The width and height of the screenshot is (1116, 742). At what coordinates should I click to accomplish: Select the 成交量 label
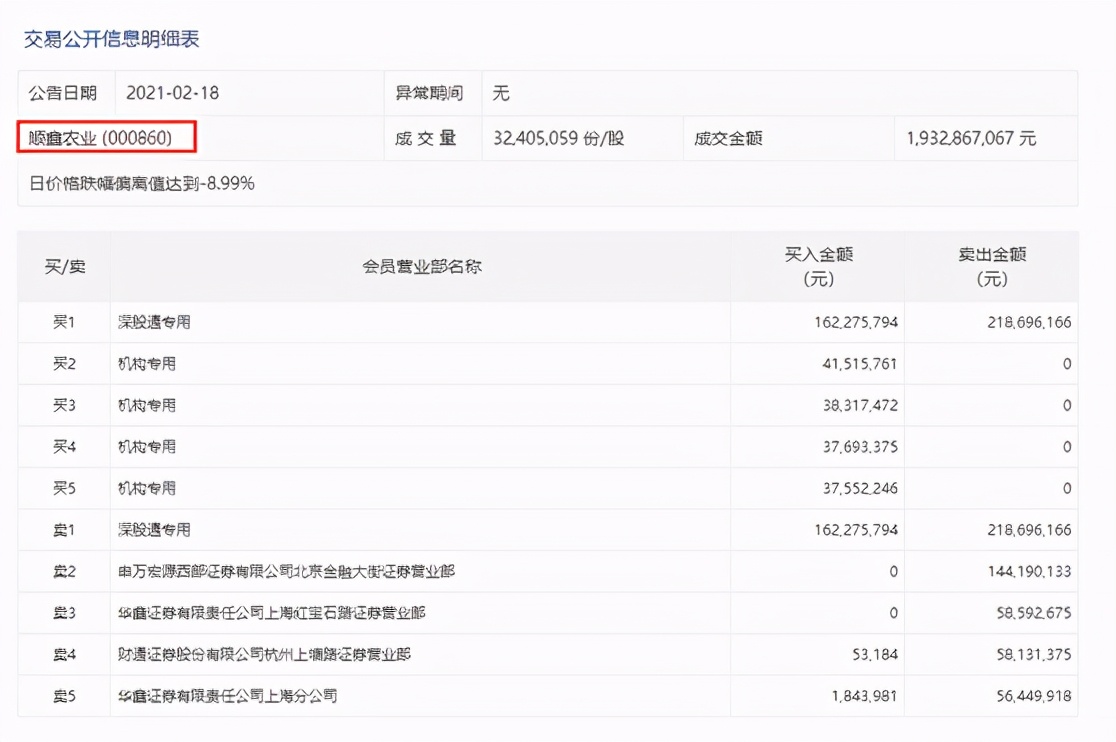point(426,138)
